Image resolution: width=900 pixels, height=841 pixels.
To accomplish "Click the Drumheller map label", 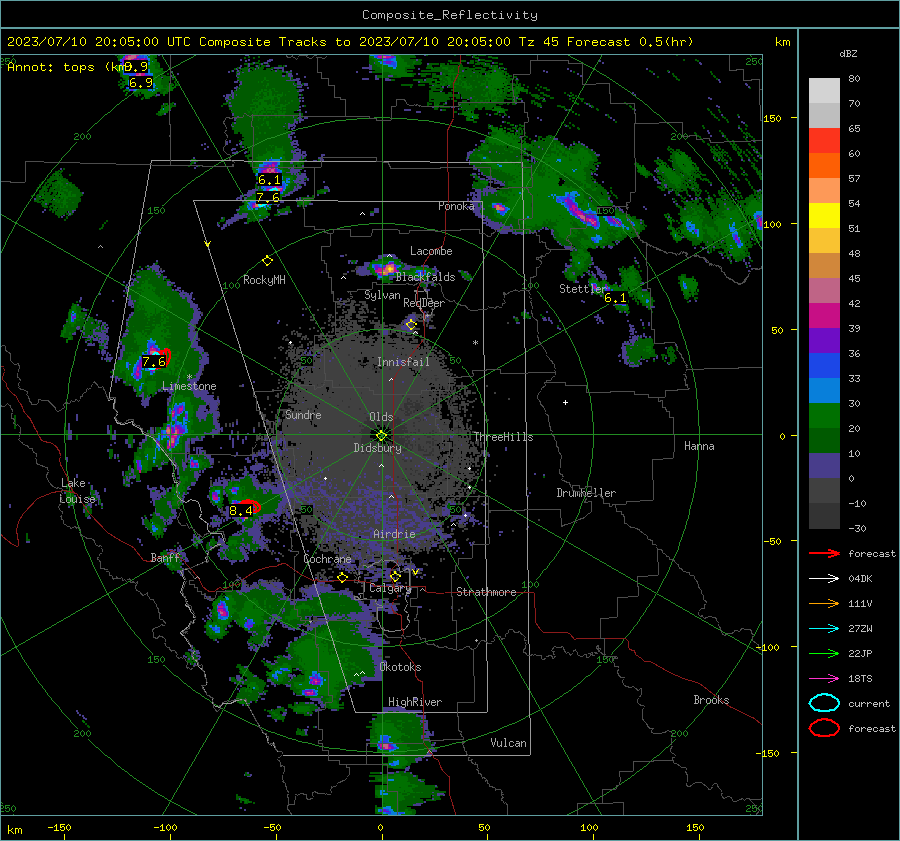I will pos(586,493).
